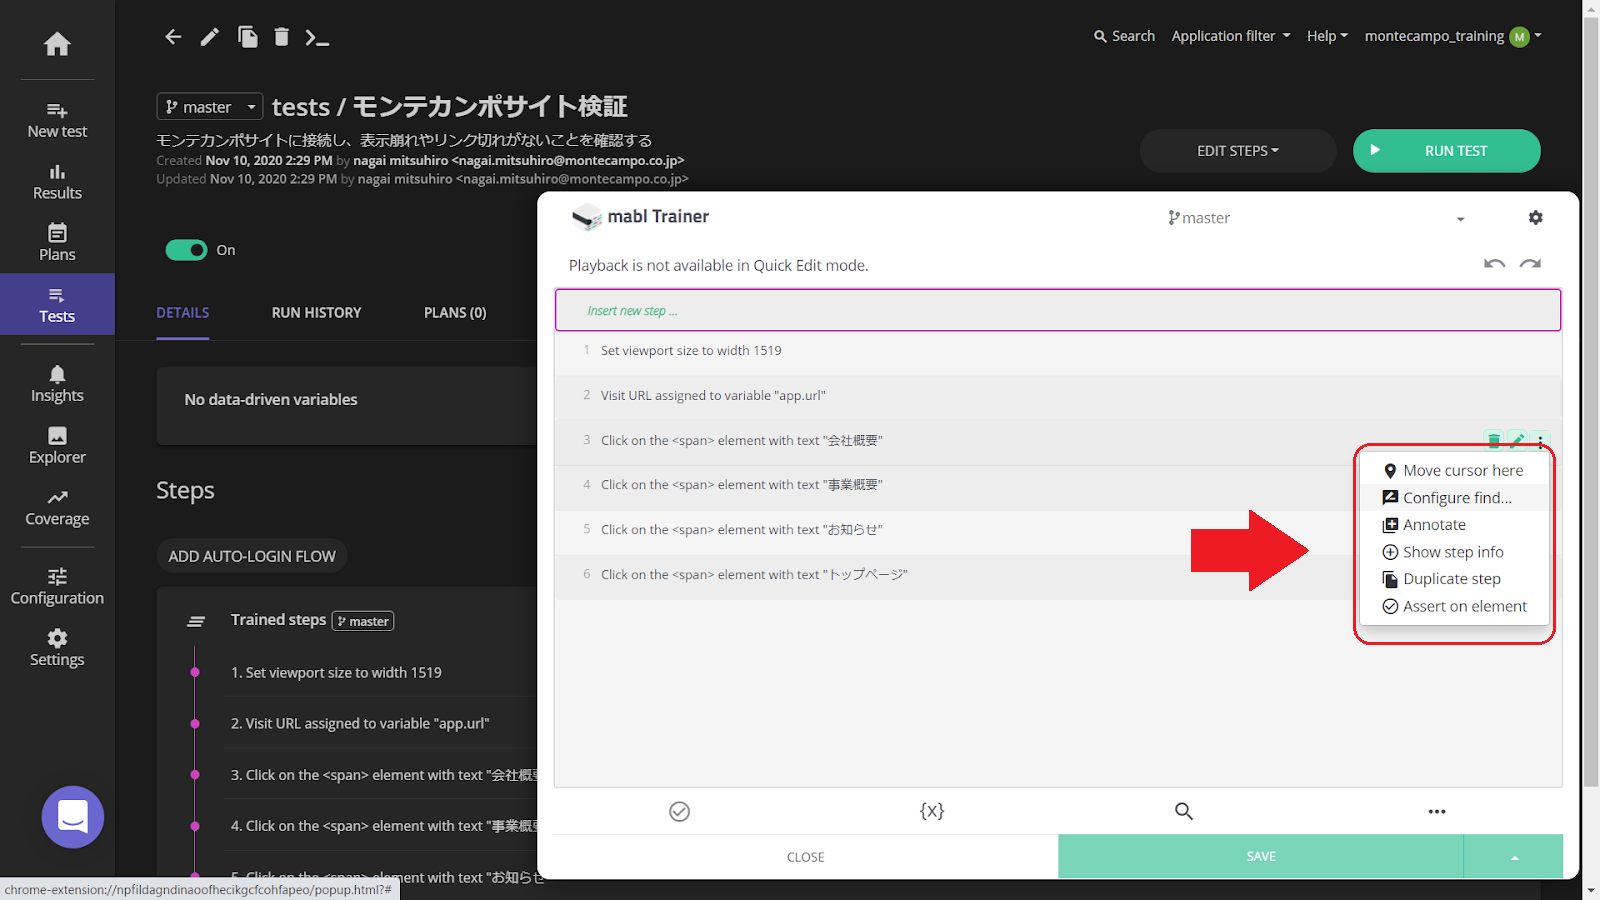Select Configure find... menu item
Image resolution: width=1600 pixels, height=900 pixels.
[1453, 497]
